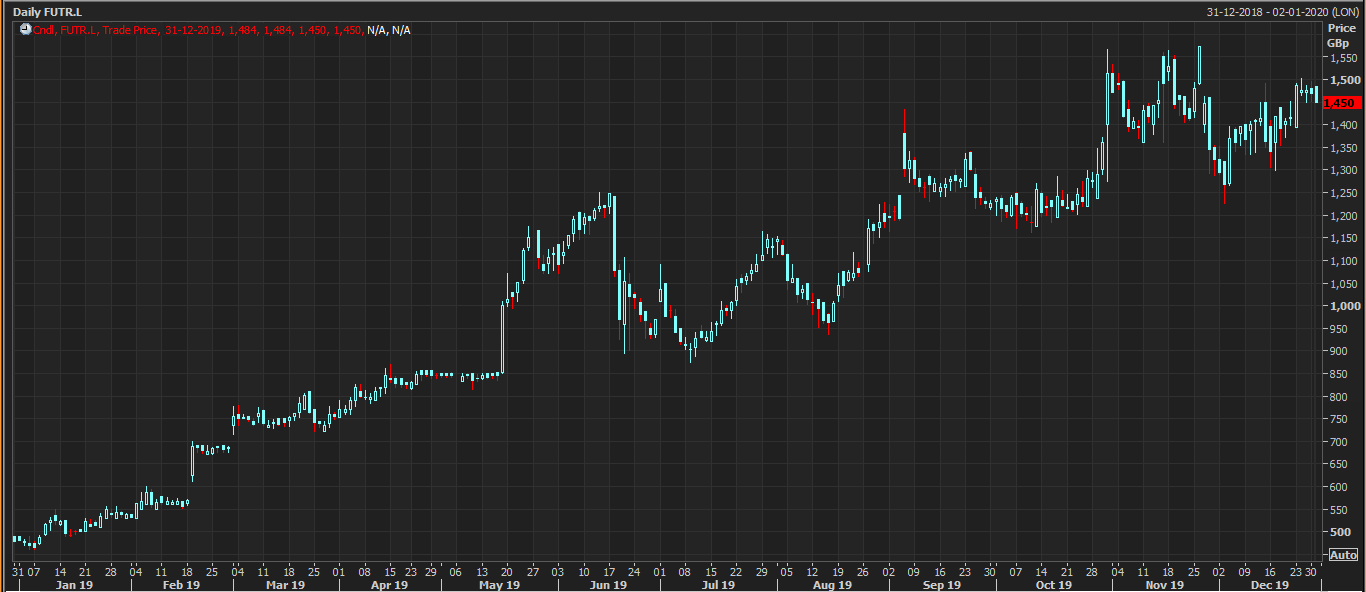Click the clock icon beside the Cndl legend
The width and height of the screenshot is (1366, 592).
pyautogui.click(x=25, y=30)
